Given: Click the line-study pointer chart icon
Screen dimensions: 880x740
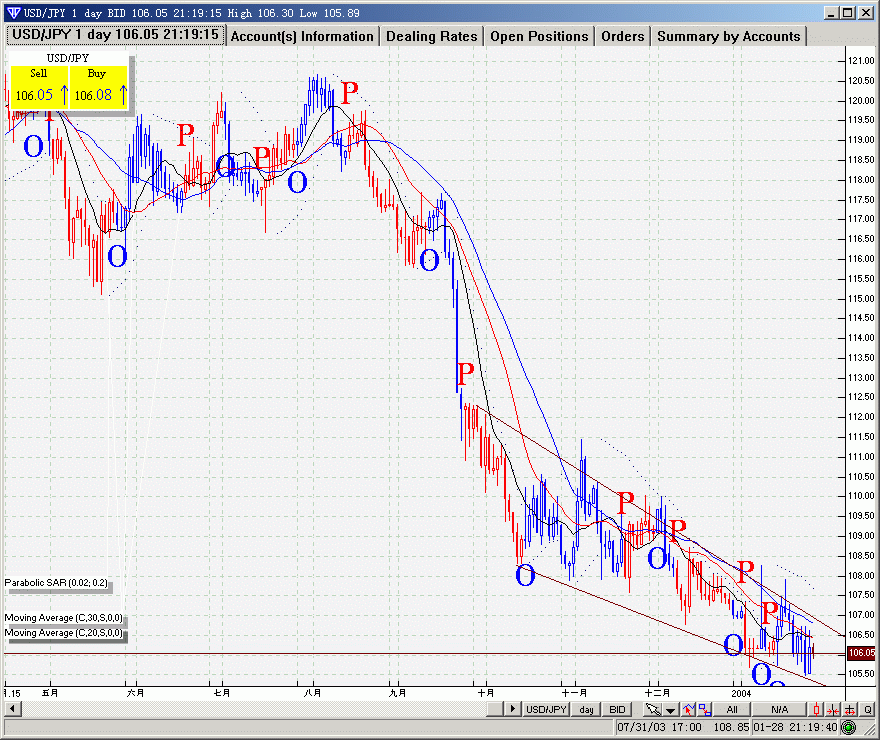Looking at the screenshot, I should (x=689, y=709).
